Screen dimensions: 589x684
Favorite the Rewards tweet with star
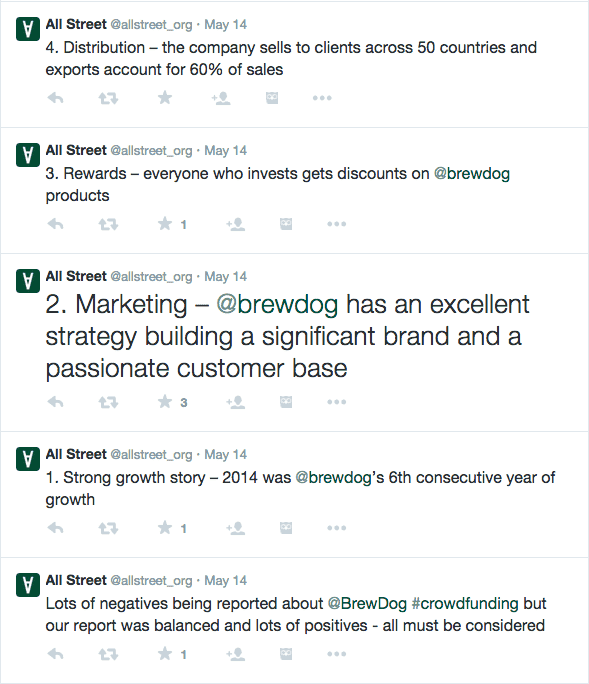pyautogui.click(x=164, y=223)
